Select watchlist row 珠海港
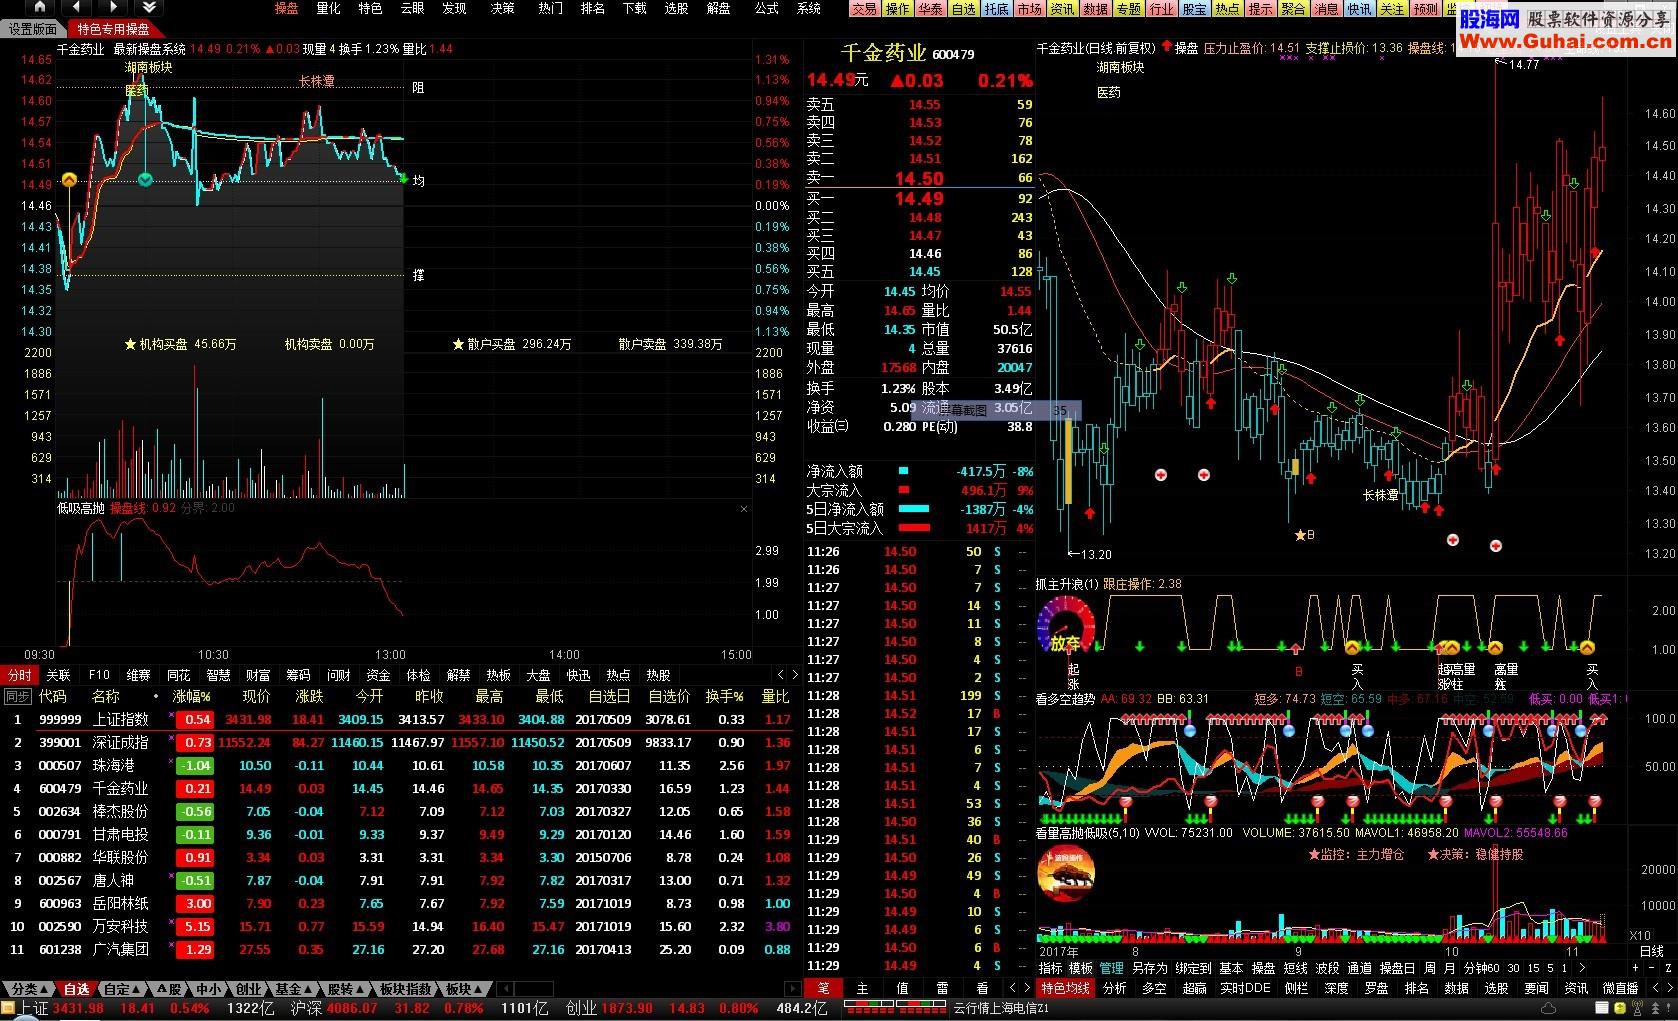The width and height of the screenshot is (1678, 1021). click(x=400, y=765)
